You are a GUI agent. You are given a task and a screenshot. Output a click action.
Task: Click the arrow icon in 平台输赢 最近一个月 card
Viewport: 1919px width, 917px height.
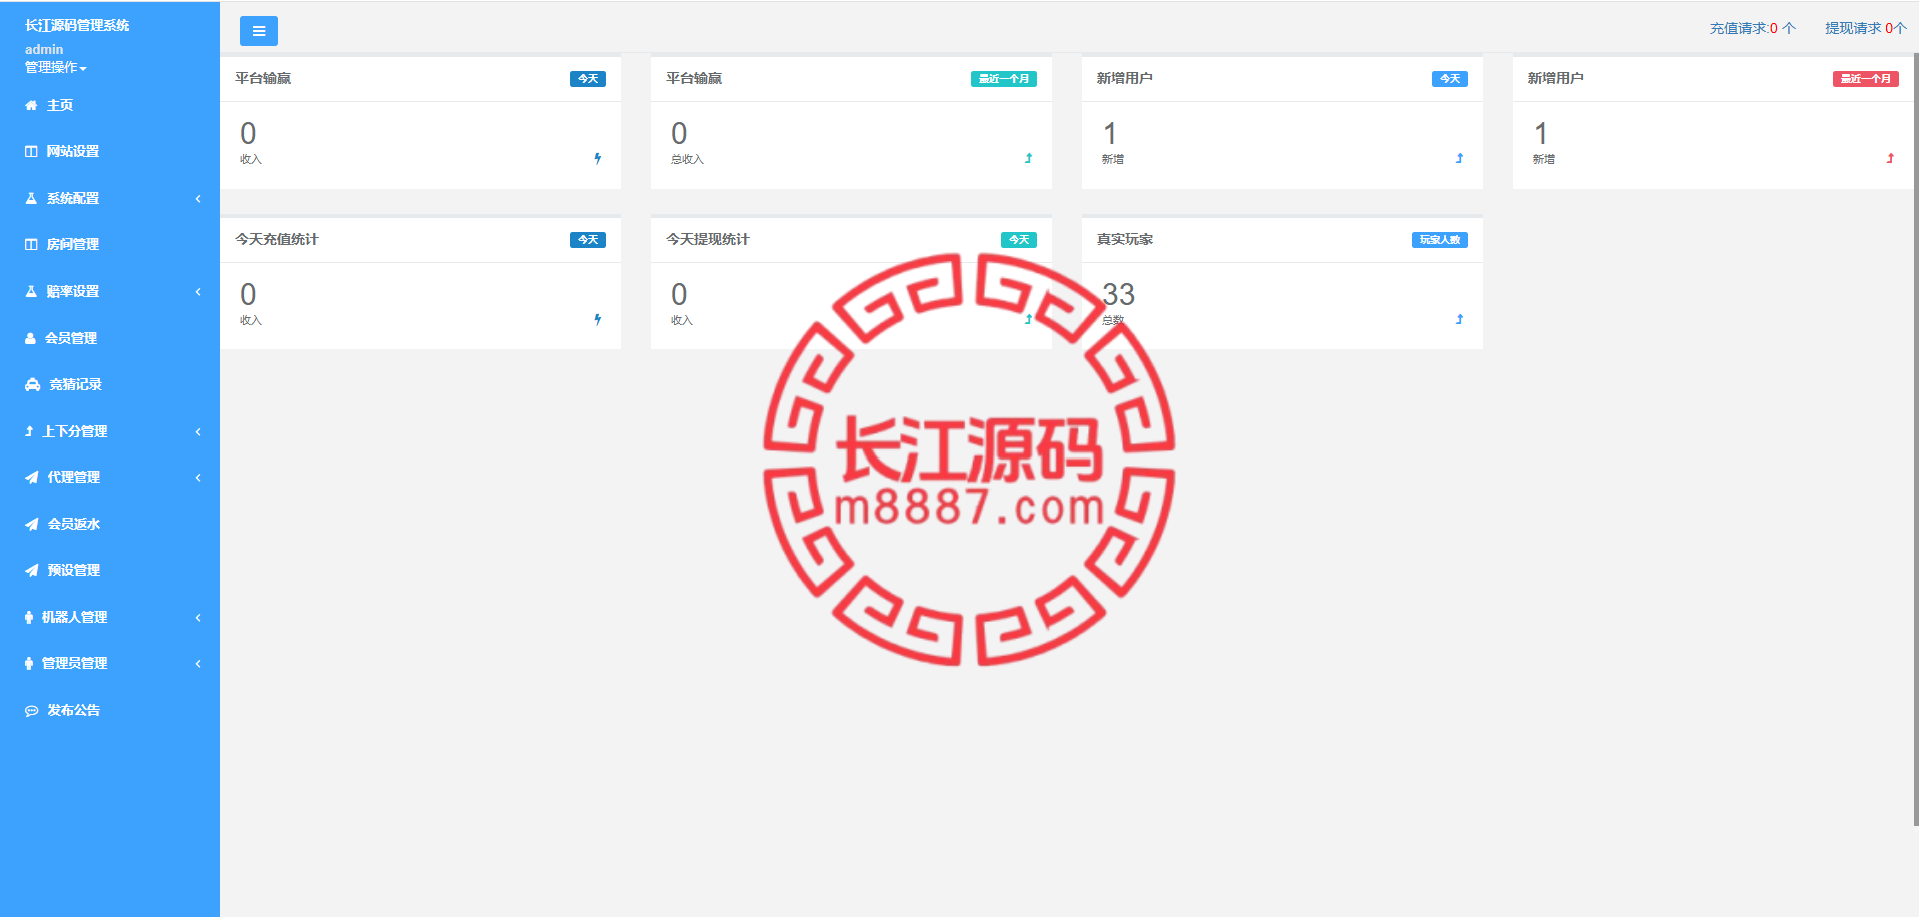1028,158
